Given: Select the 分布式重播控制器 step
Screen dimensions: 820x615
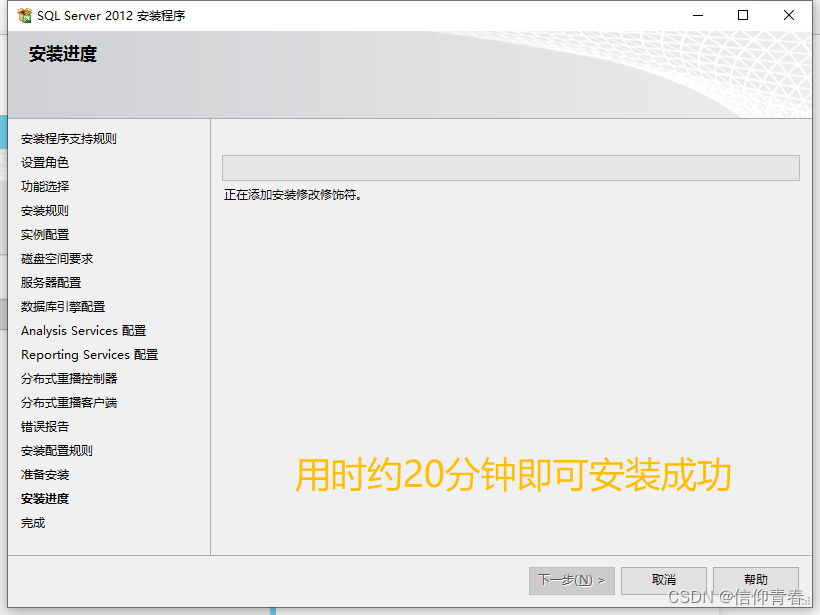Looking at the screenshot, I should [69, 379].
